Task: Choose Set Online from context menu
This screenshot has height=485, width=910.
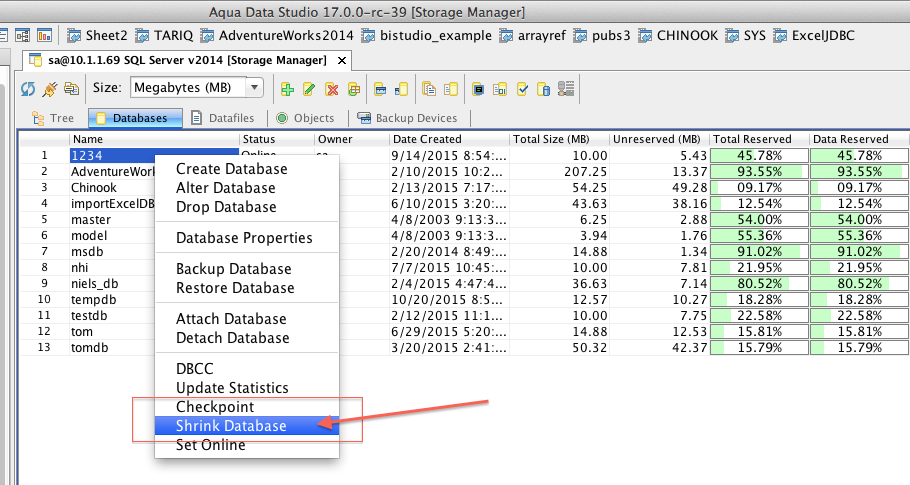Action: (x=247, y=445)
